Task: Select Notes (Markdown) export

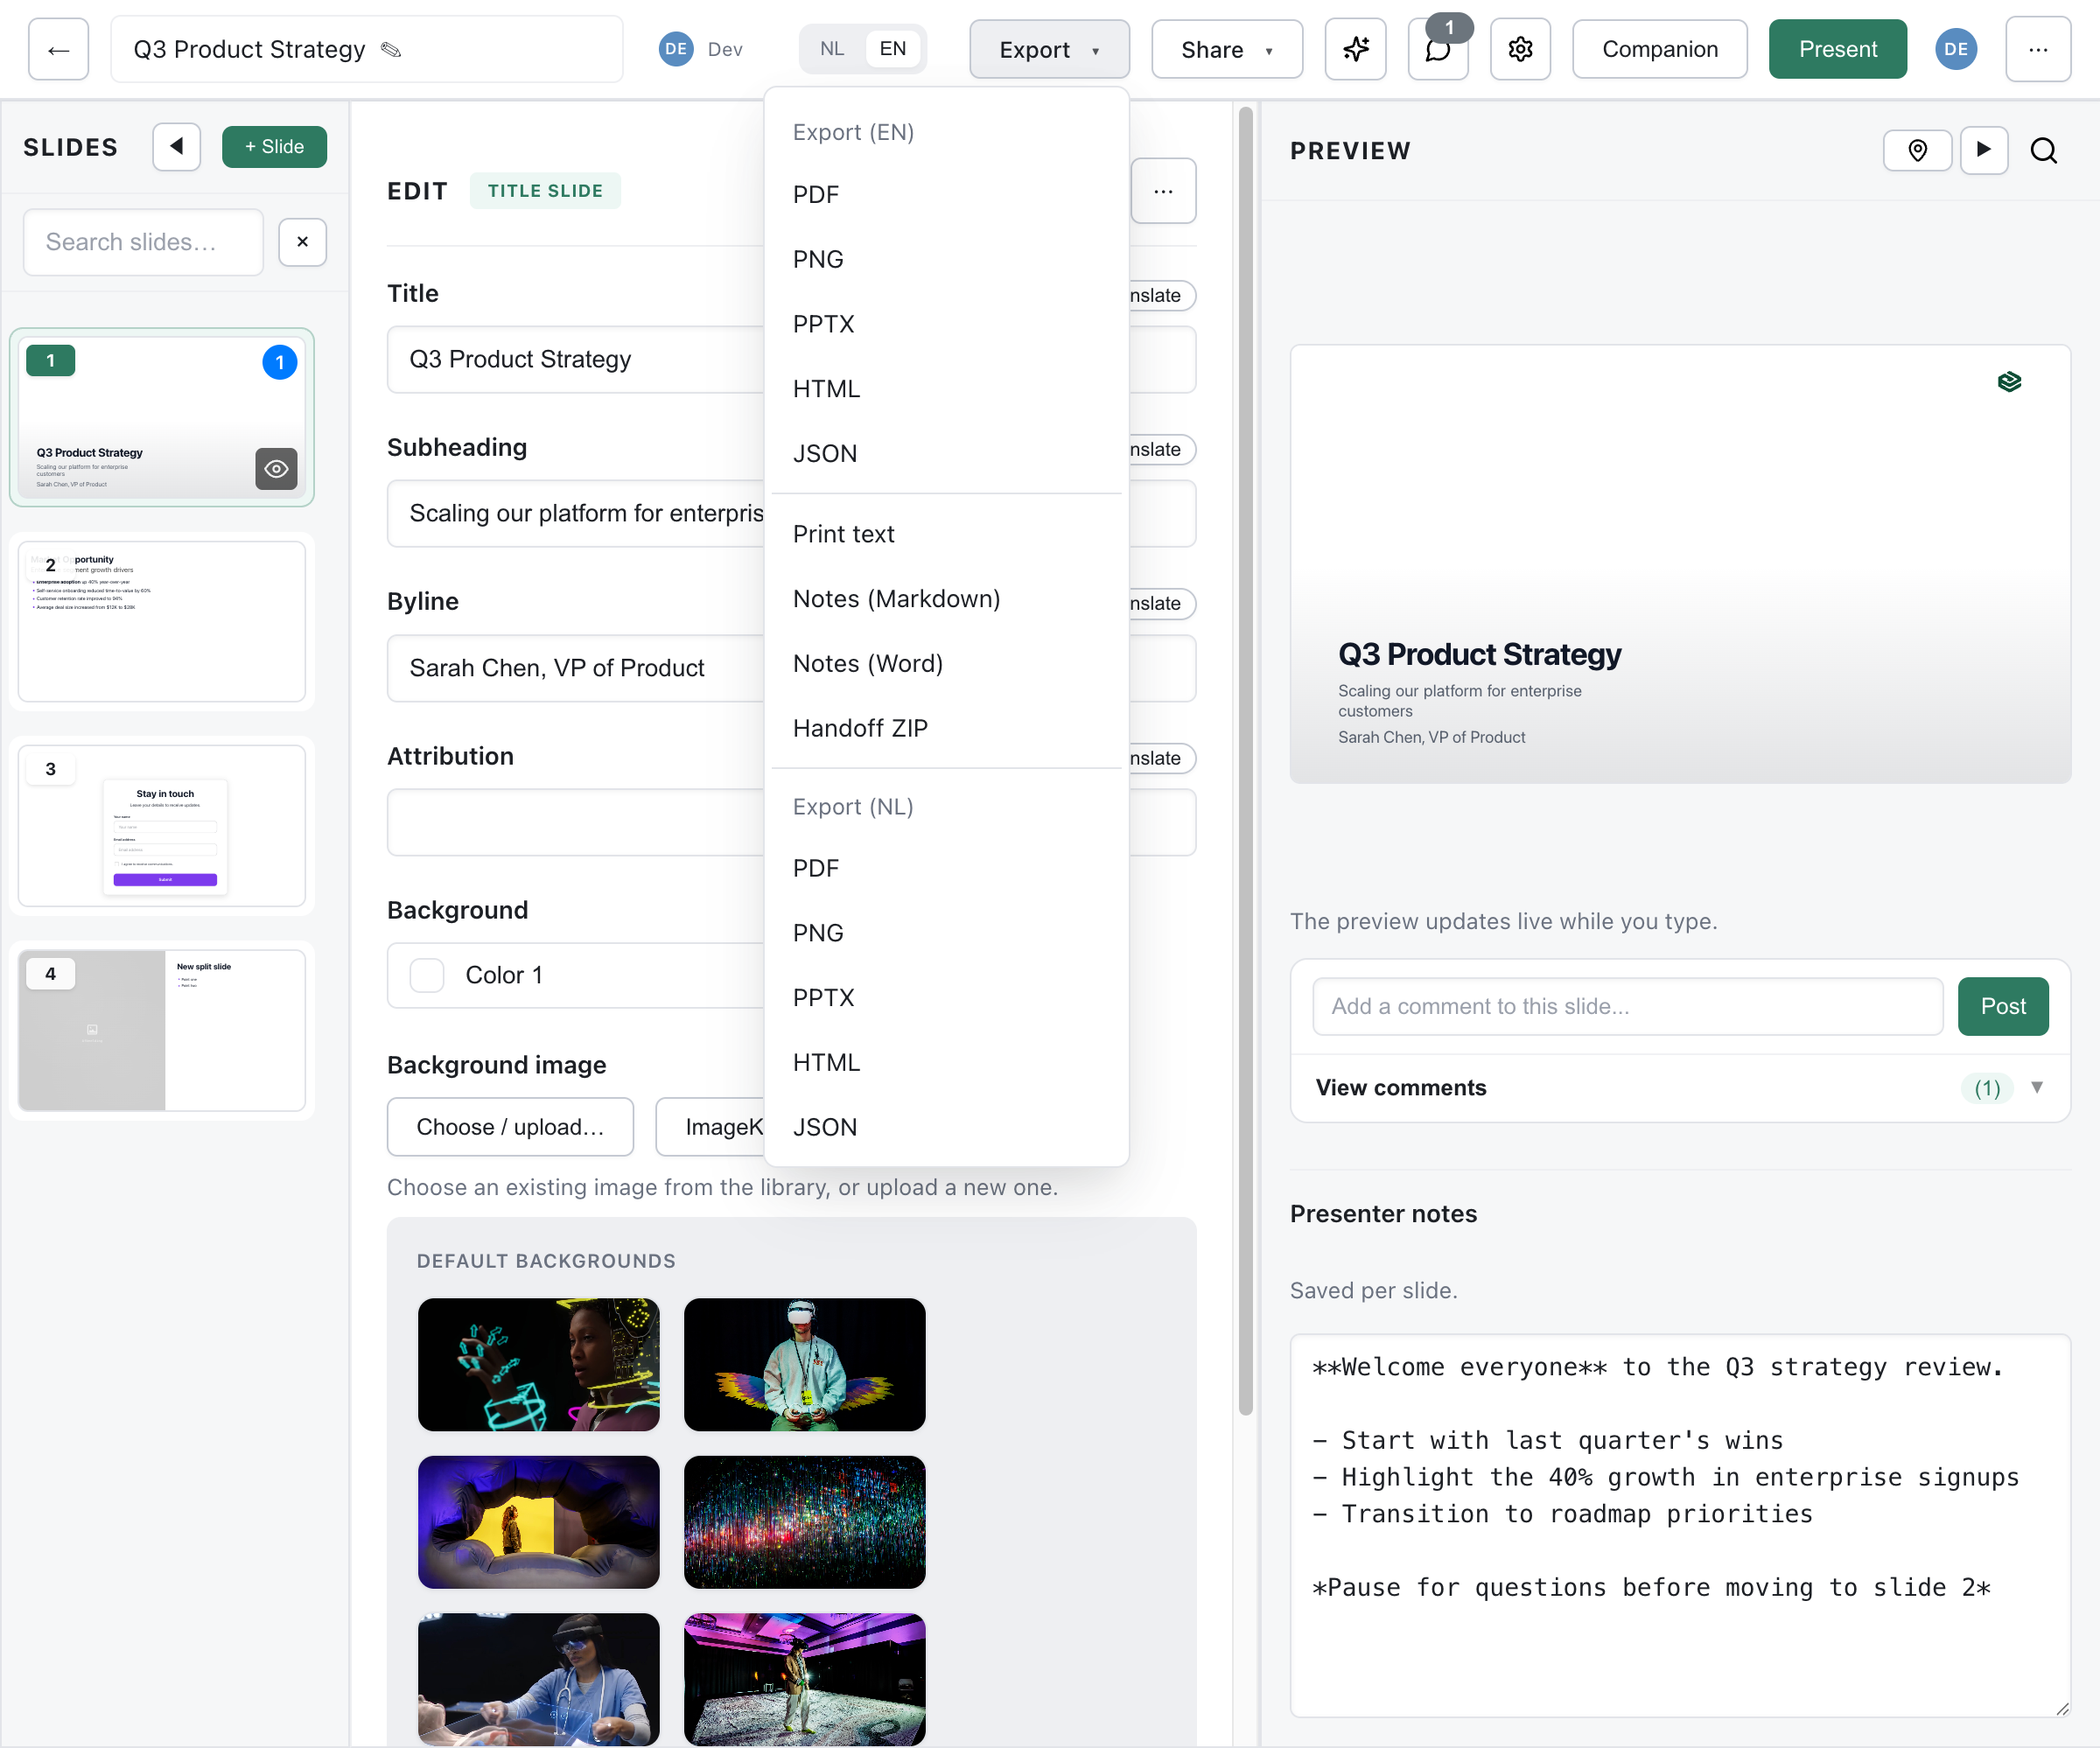Action: coord(946,599)
